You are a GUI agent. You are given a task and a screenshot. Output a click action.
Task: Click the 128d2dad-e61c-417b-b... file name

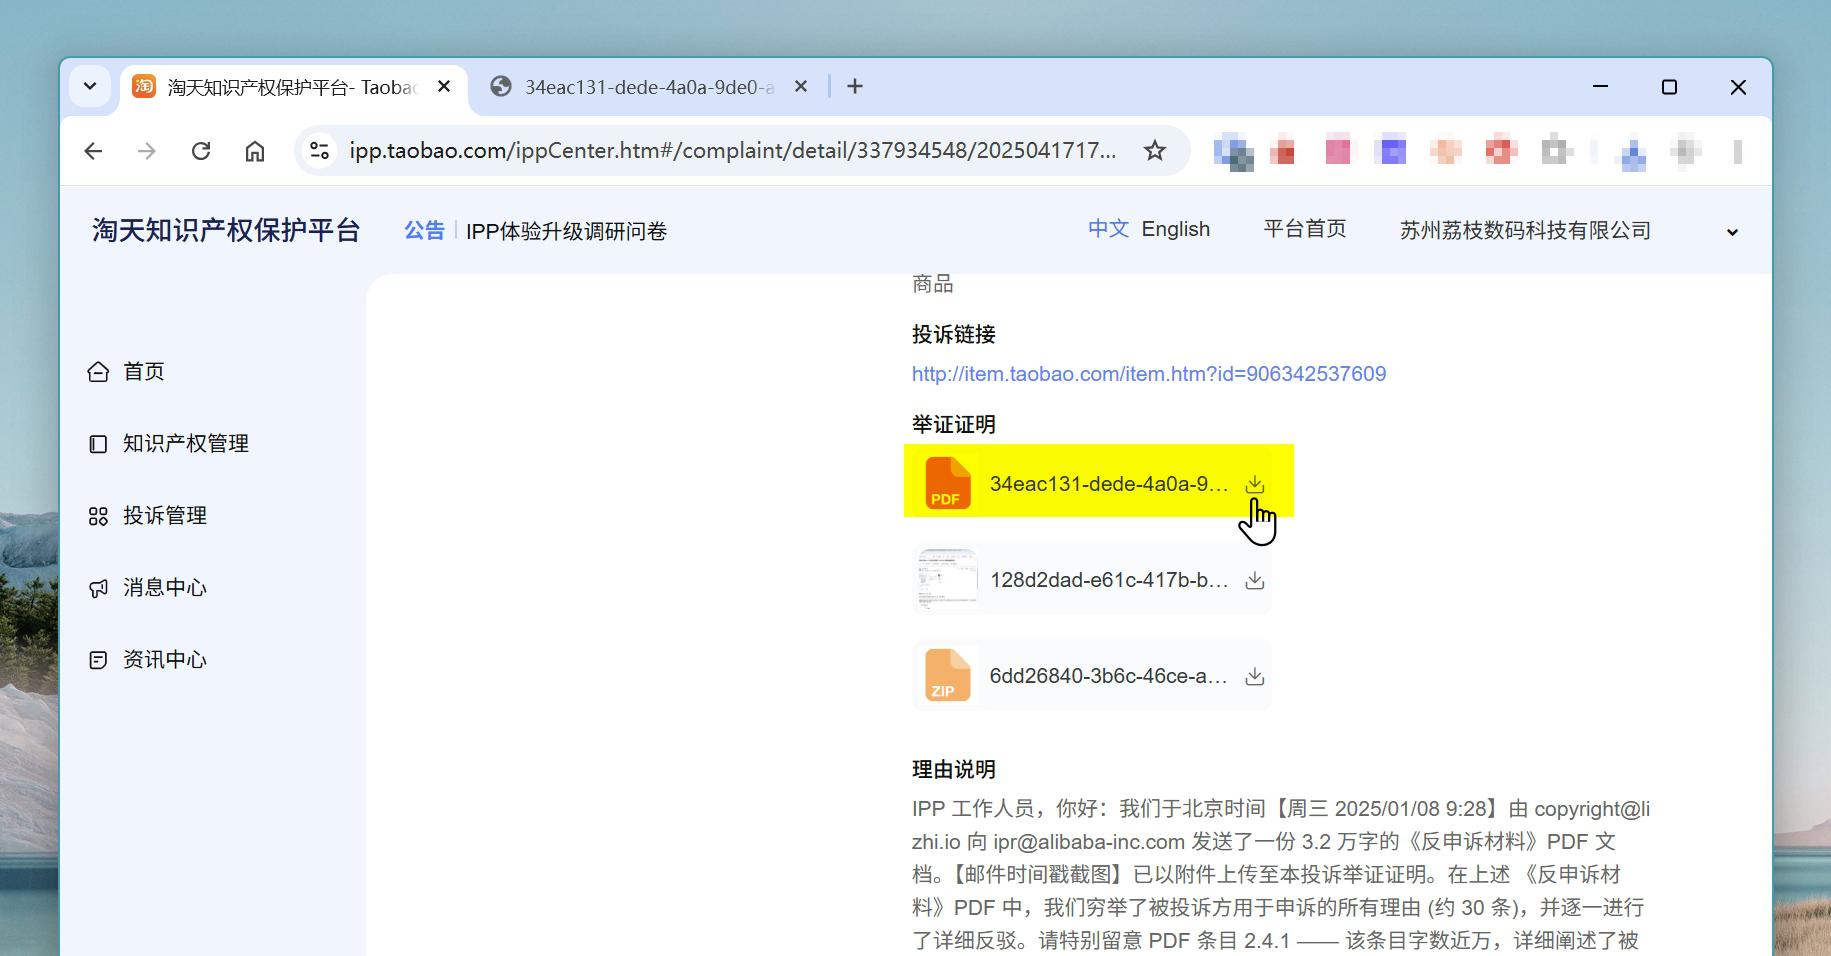coord(1109,580)
